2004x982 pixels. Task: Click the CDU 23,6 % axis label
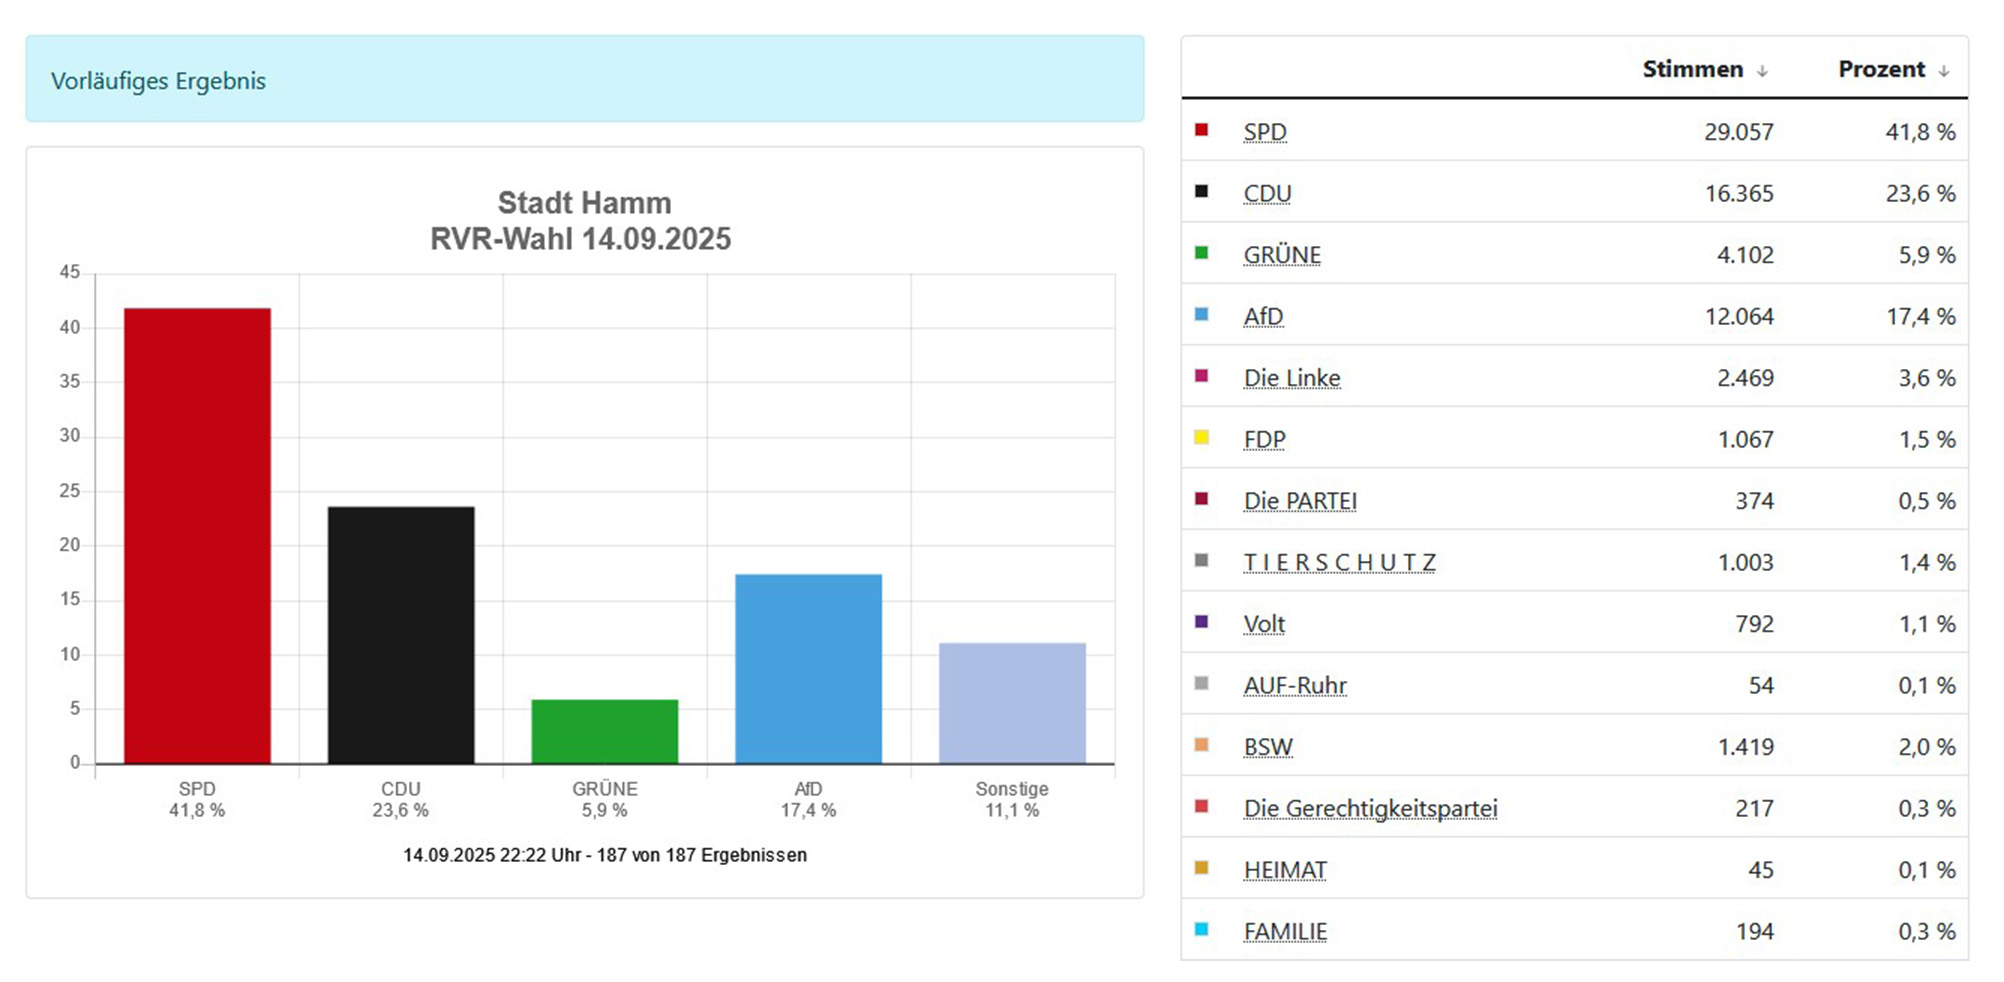pos(401,800)
